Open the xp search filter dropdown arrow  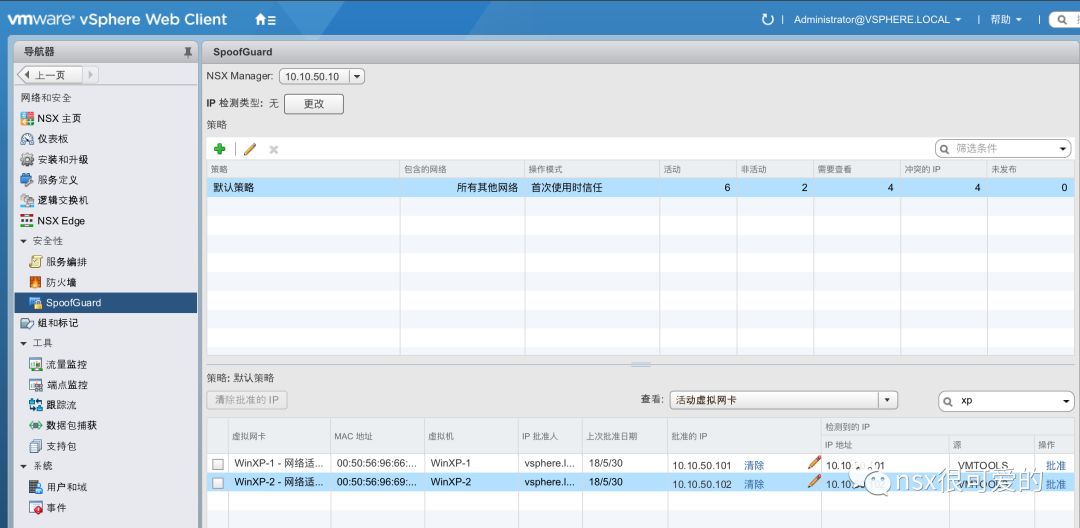pos(1066,401)
